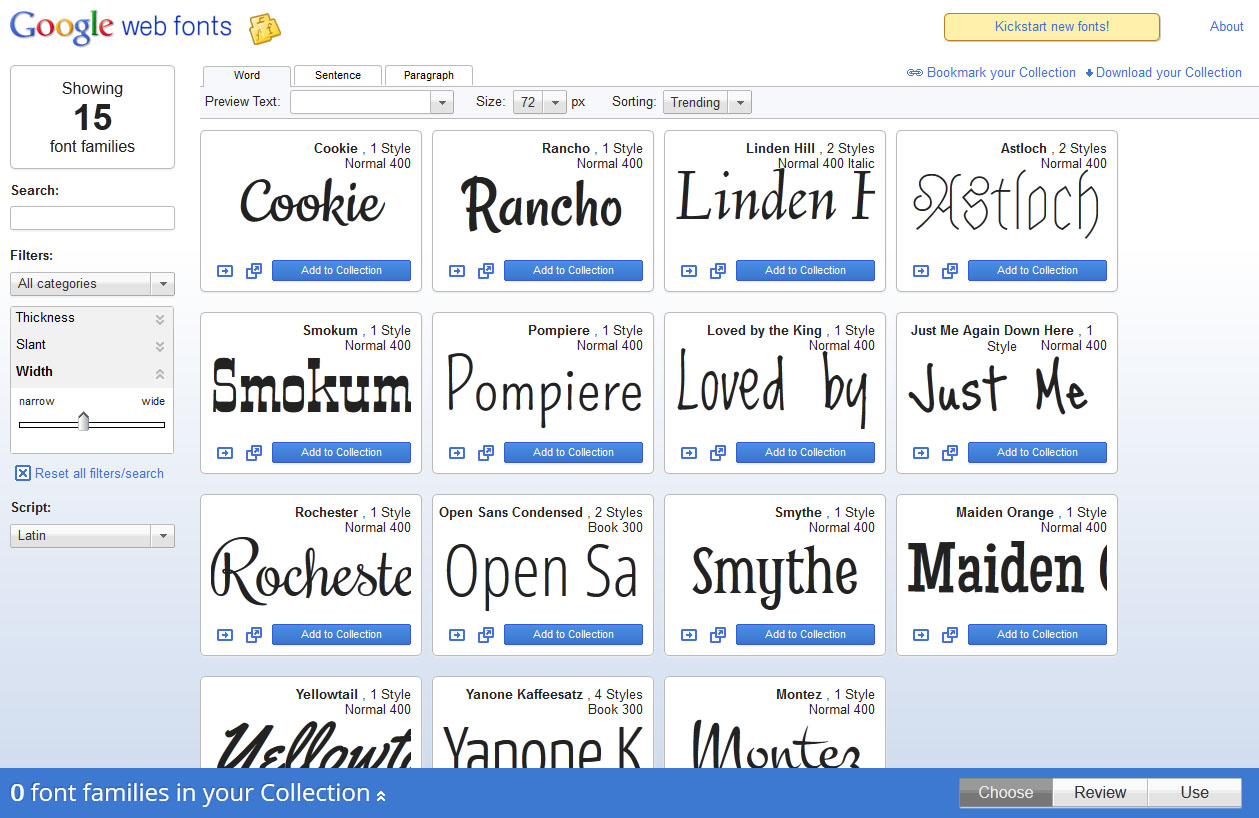Add Cookie to Collection
The width and height of the screenshot is (1259, 818).
coord(341,271)
